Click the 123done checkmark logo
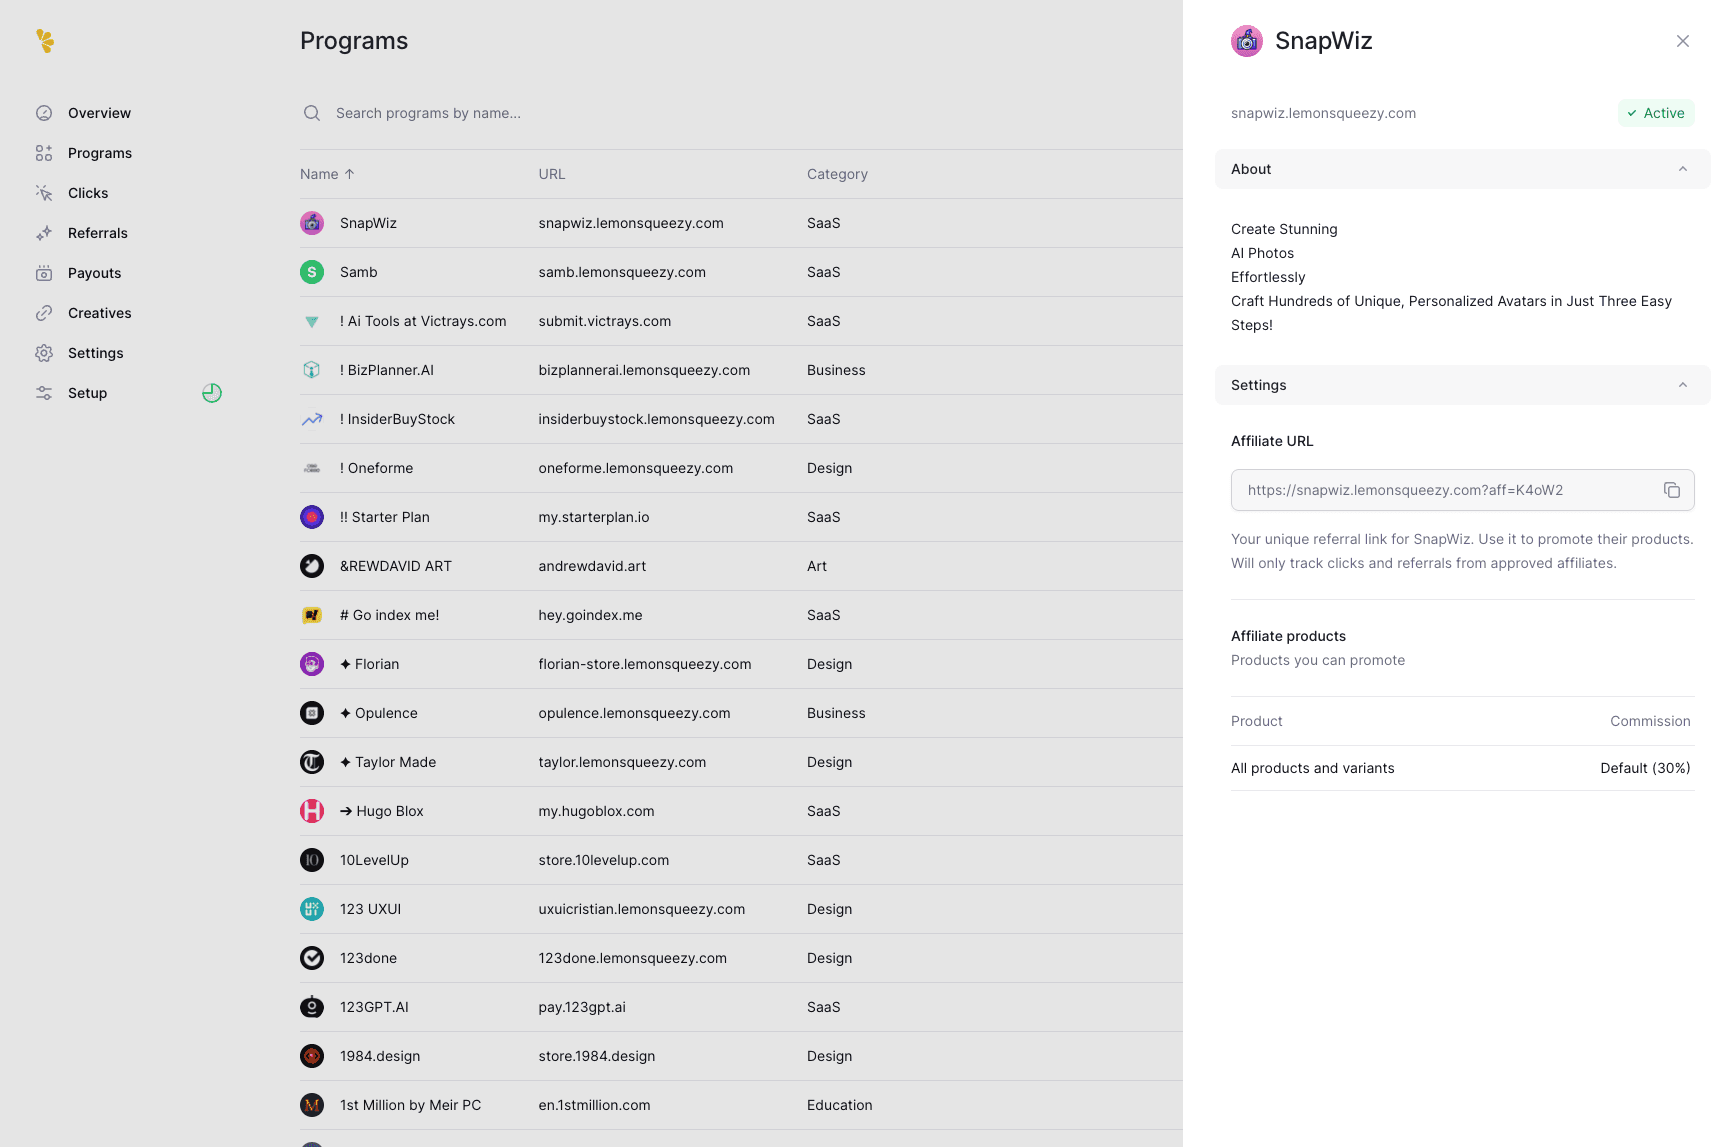 click(312, 958)
